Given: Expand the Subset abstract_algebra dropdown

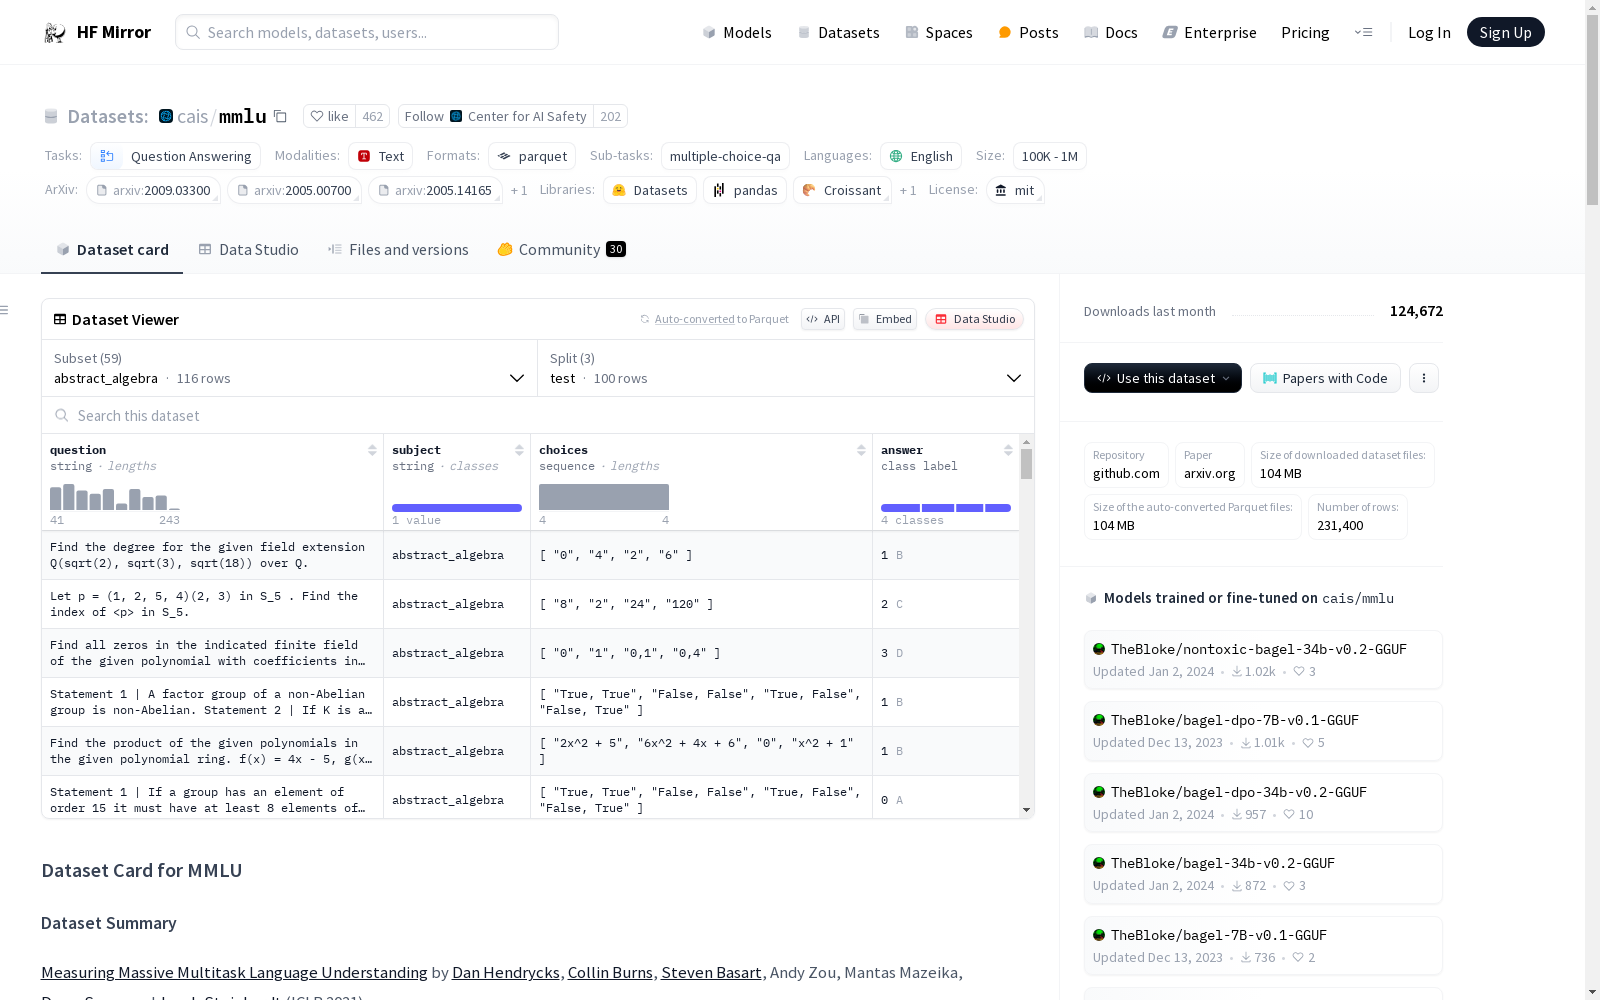Looking at the screenshot, I should pyautogui.click(x=290, y=368).
